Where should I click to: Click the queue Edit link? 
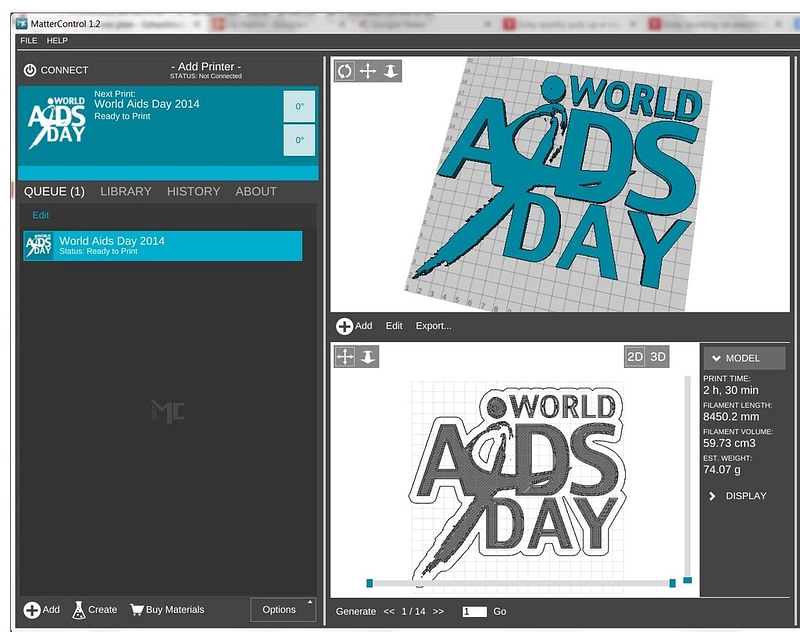coord(41,215)
